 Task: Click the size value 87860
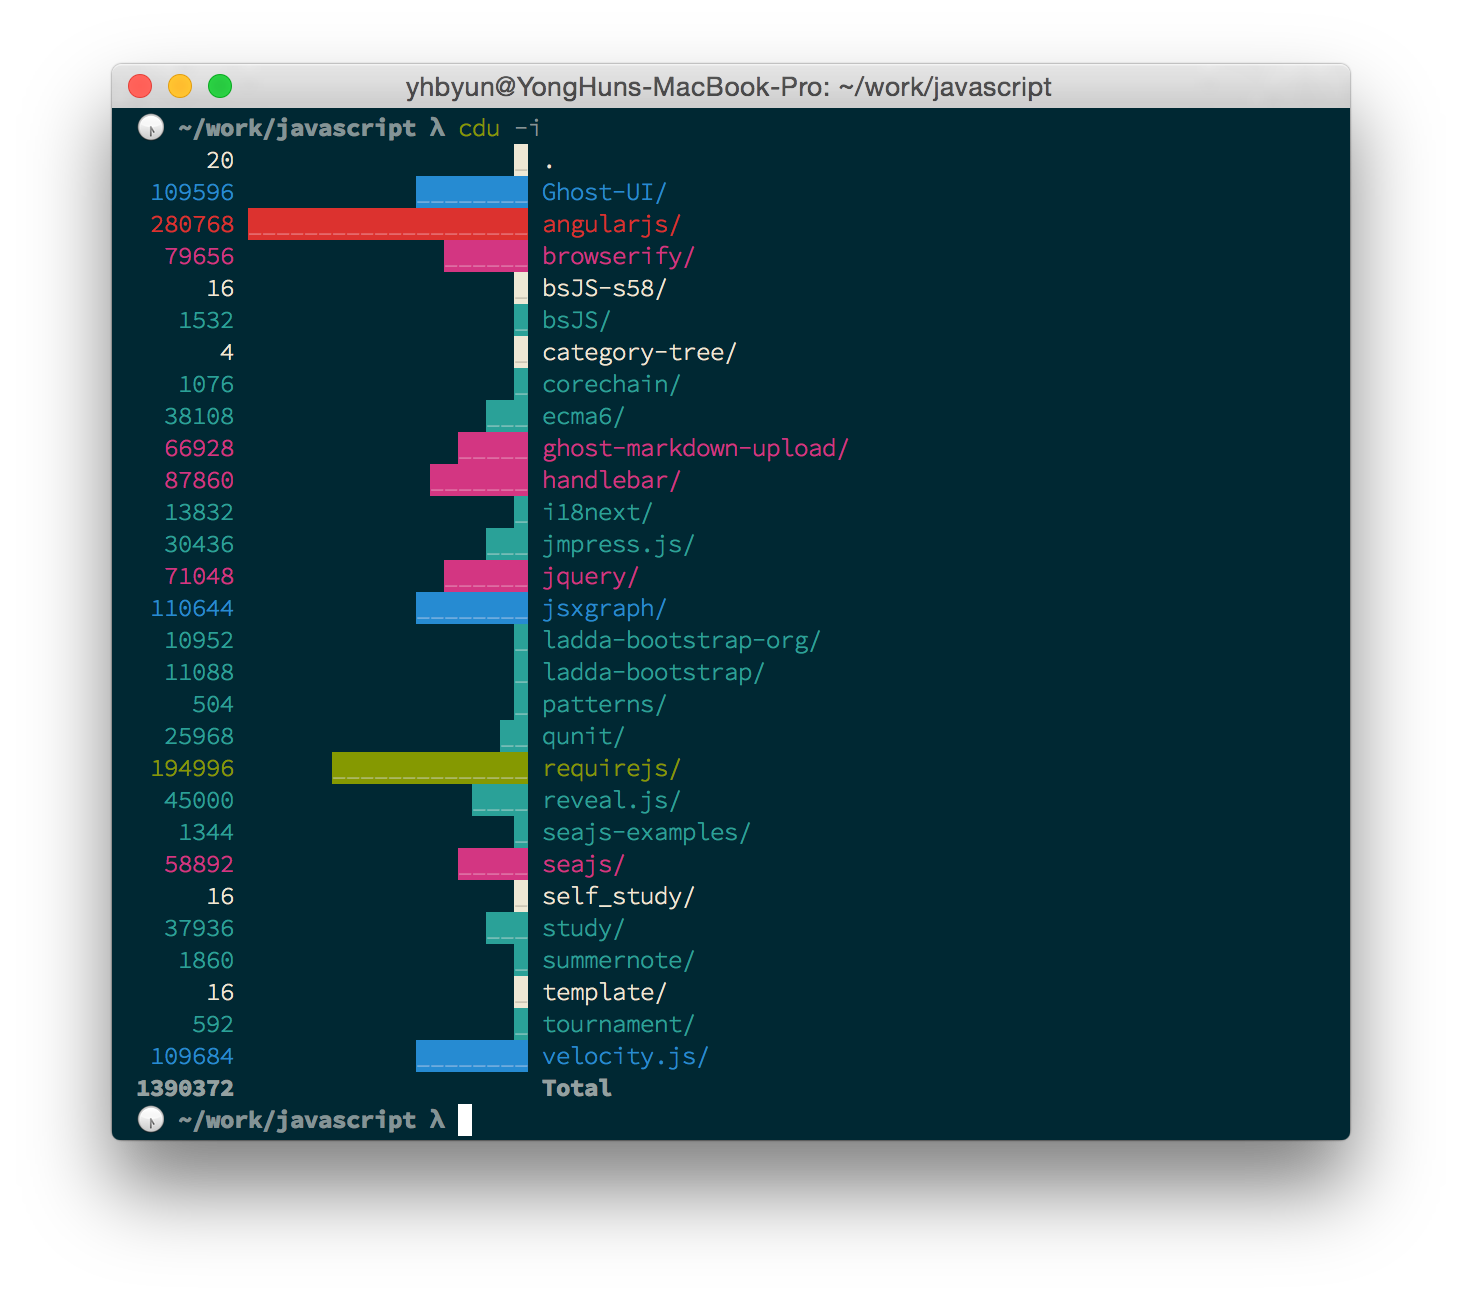pyautogui.click(x=199, y=480)
